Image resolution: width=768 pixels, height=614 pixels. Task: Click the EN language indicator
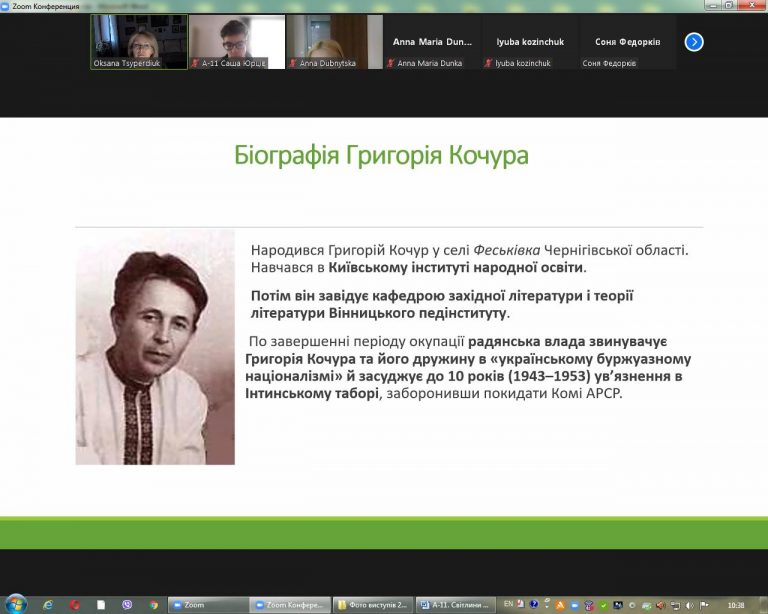click(x=508, y=604)
